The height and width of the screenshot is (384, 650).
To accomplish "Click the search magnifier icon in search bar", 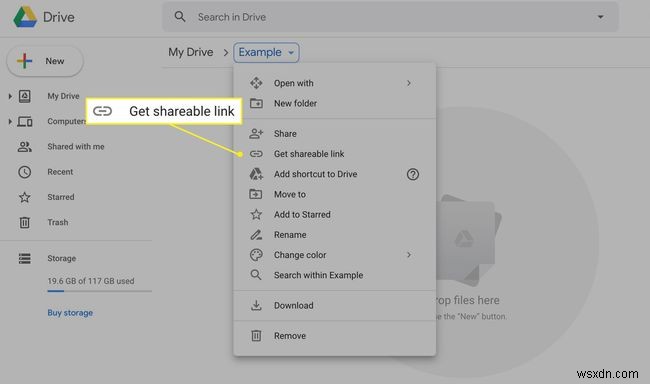I will pos(180,17).
